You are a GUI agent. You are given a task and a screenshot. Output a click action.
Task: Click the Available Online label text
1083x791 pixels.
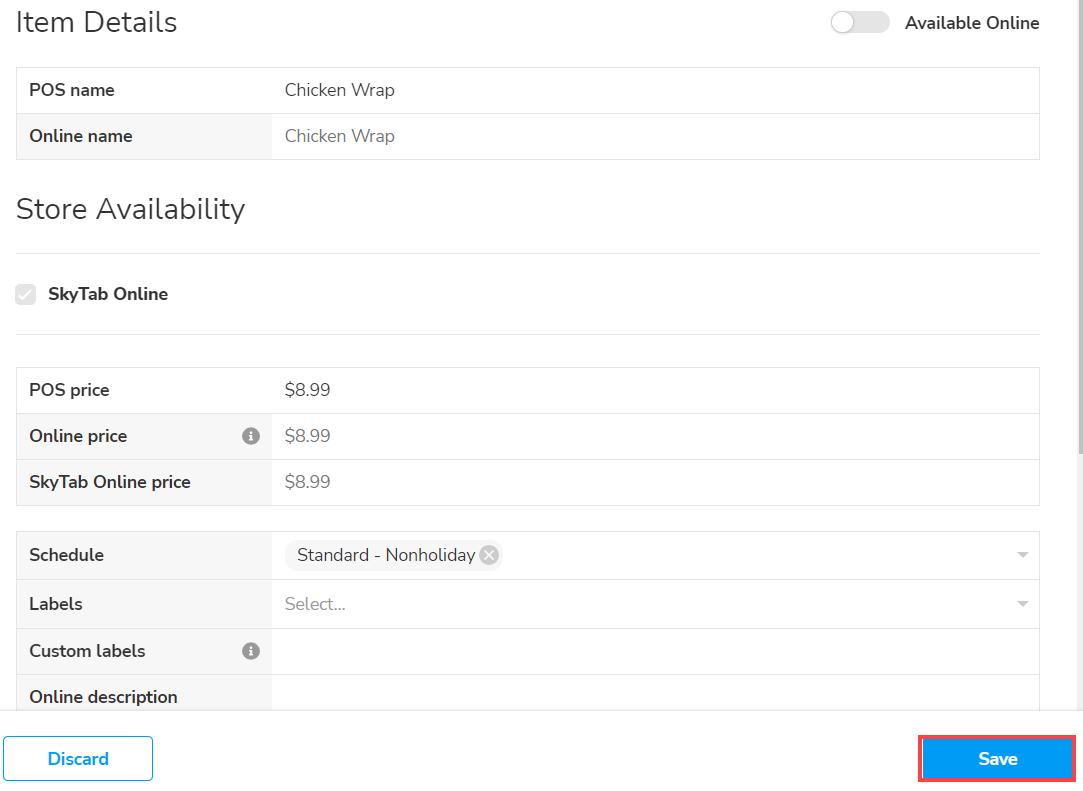(972, 23)
